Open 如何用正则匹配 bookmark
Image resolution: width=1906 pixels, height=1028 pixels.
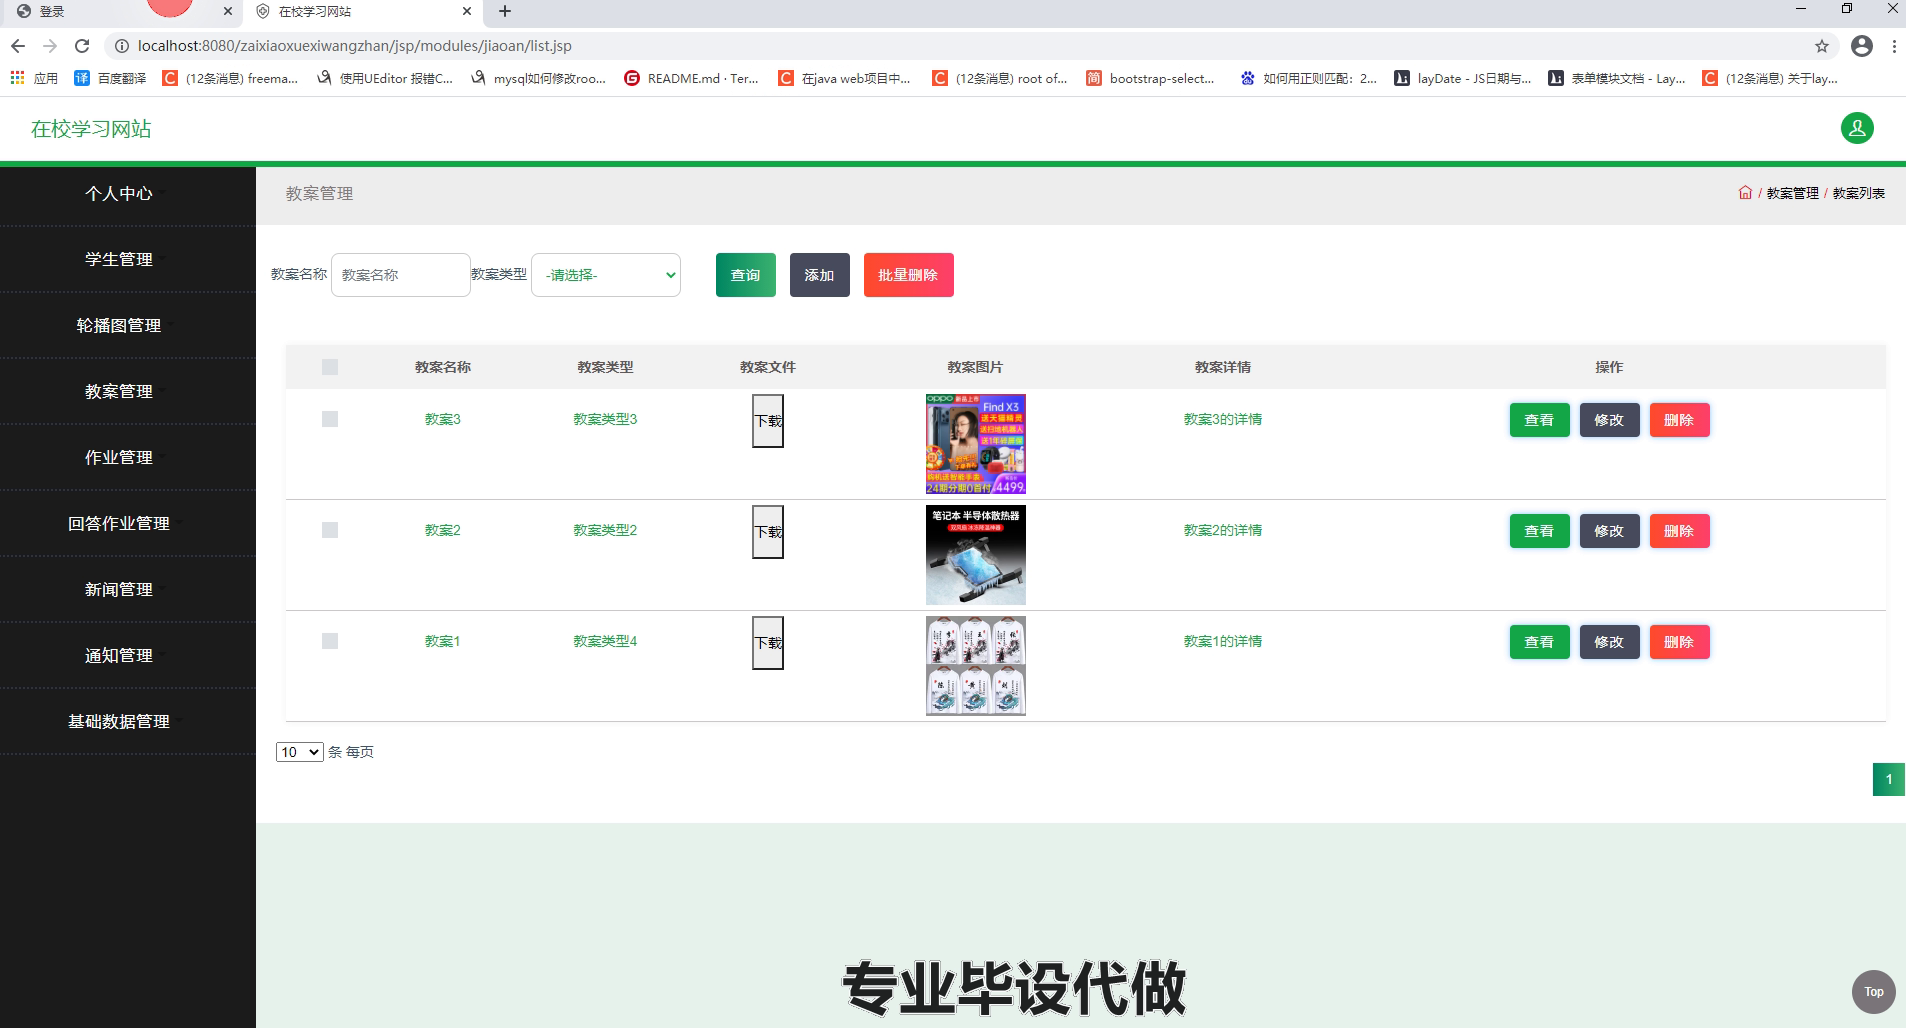pos(1308,78)
